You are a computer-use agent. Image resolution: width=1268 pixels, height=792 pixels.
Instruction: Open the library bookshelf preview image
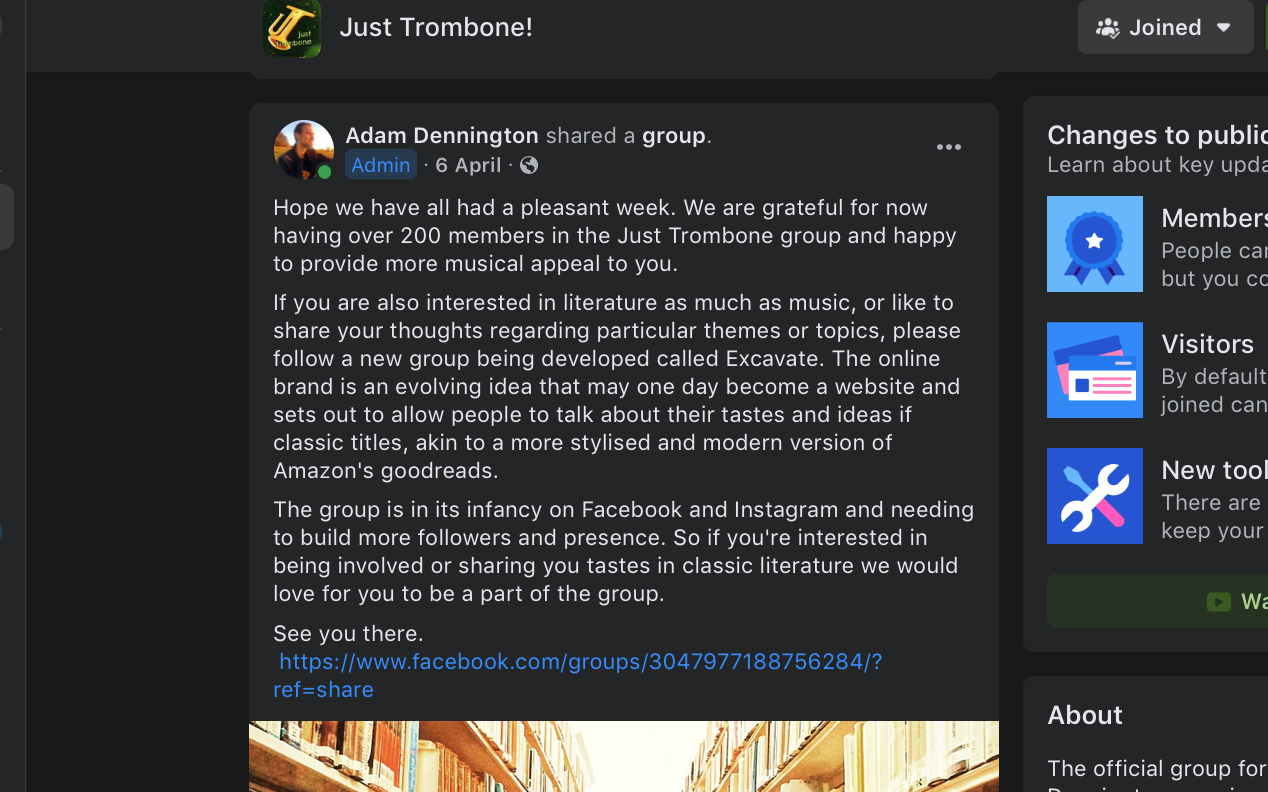[x=623, y=756]
